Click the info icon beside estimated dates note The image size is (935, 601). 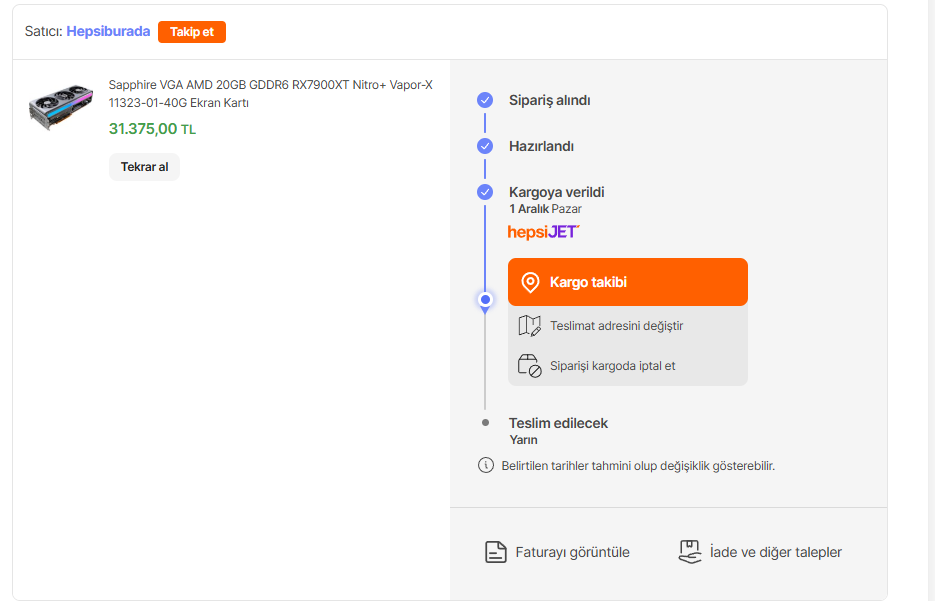[486, 465]
